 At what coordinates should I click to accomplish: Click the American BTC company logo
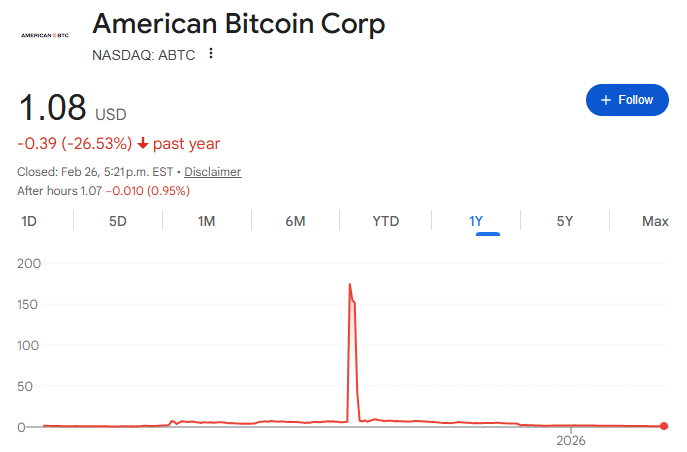click(x=44, y=35)
